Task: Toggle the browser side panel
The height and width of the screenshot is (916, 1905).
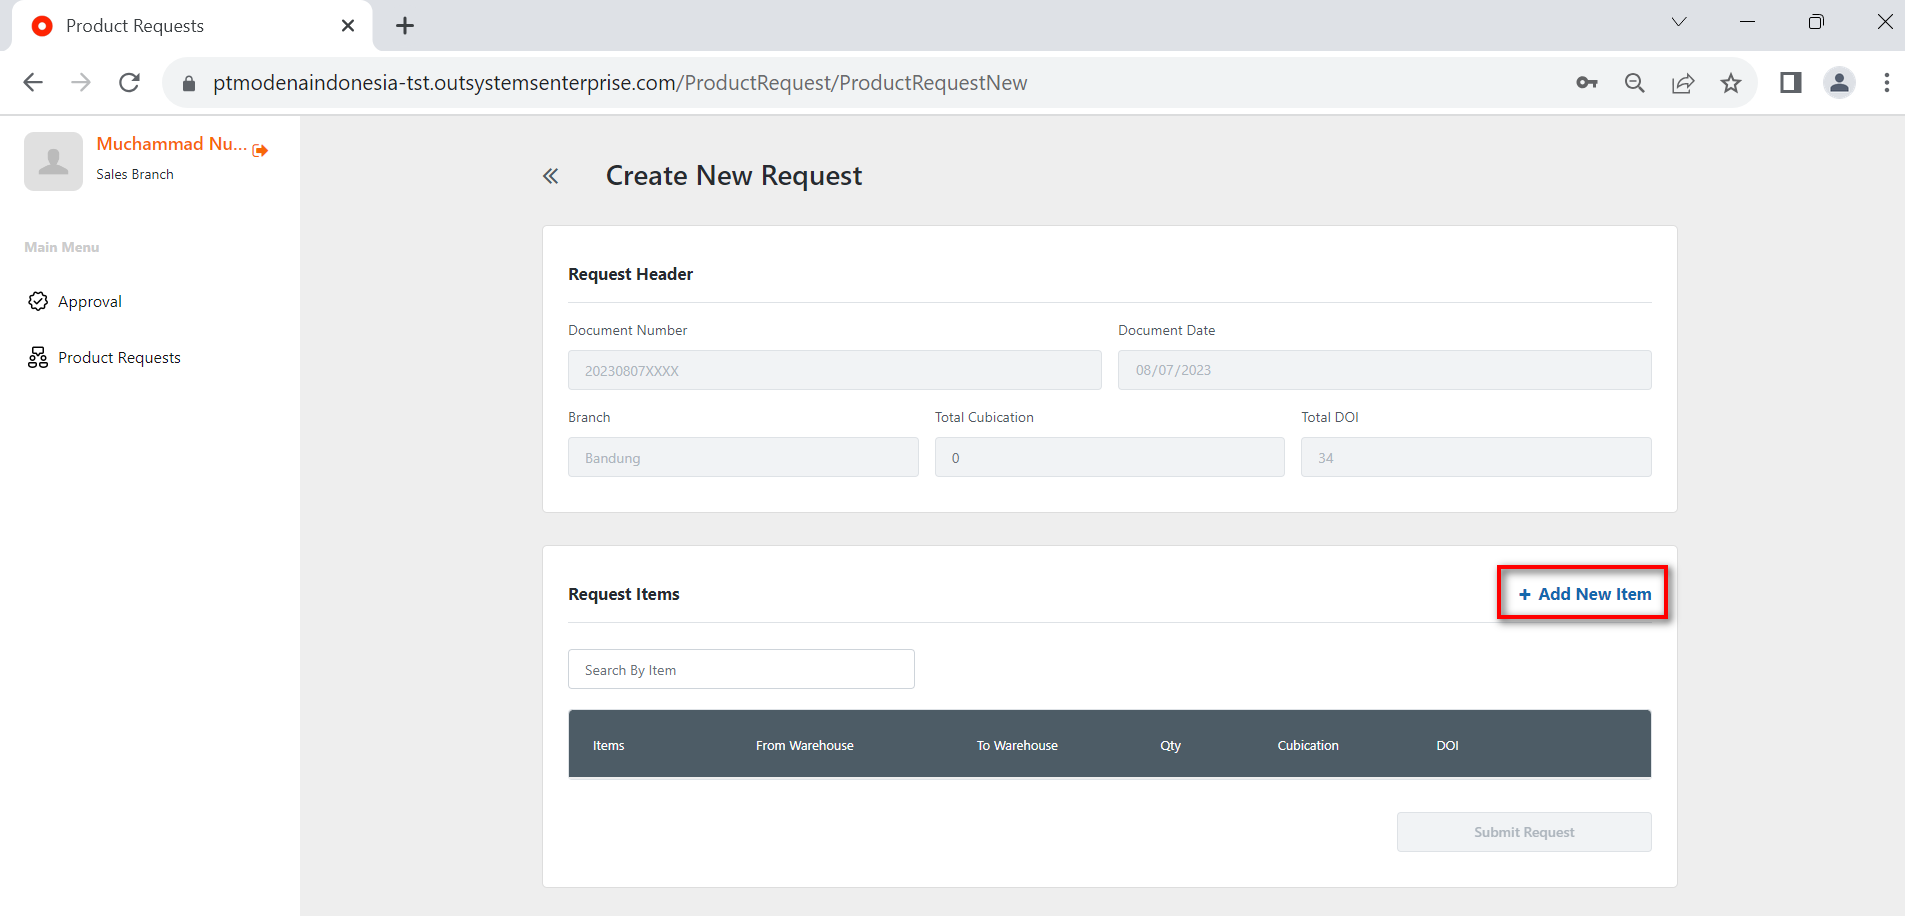Action: (1790, 83)
